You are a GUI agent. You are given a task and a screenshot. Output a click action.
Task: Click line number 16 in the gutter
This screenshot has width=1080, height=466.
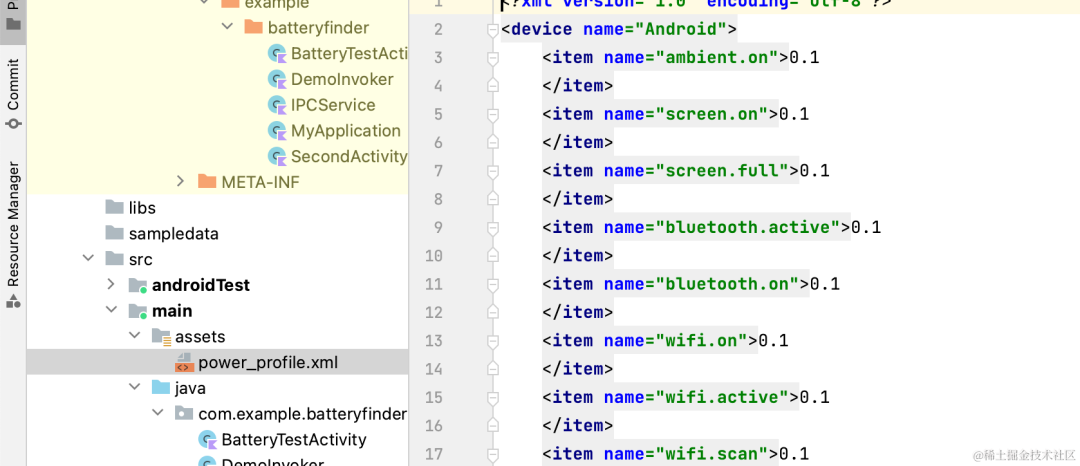434,425
